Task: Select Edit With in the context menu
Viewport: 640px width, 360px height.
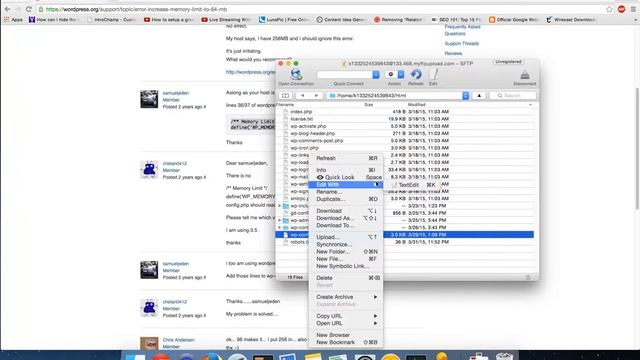Action: (x=346, y=185)
